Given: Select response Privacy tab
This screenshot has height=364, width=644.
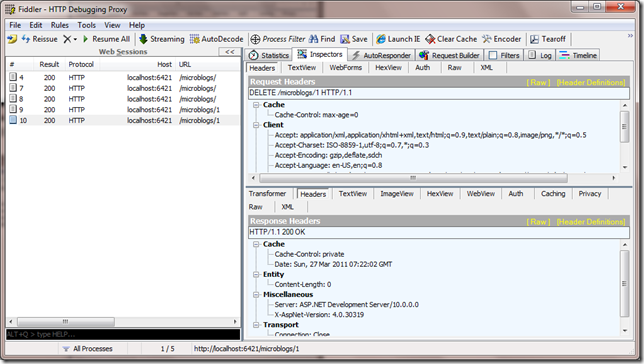Looking at the screenshot, I should pos(590,194).
